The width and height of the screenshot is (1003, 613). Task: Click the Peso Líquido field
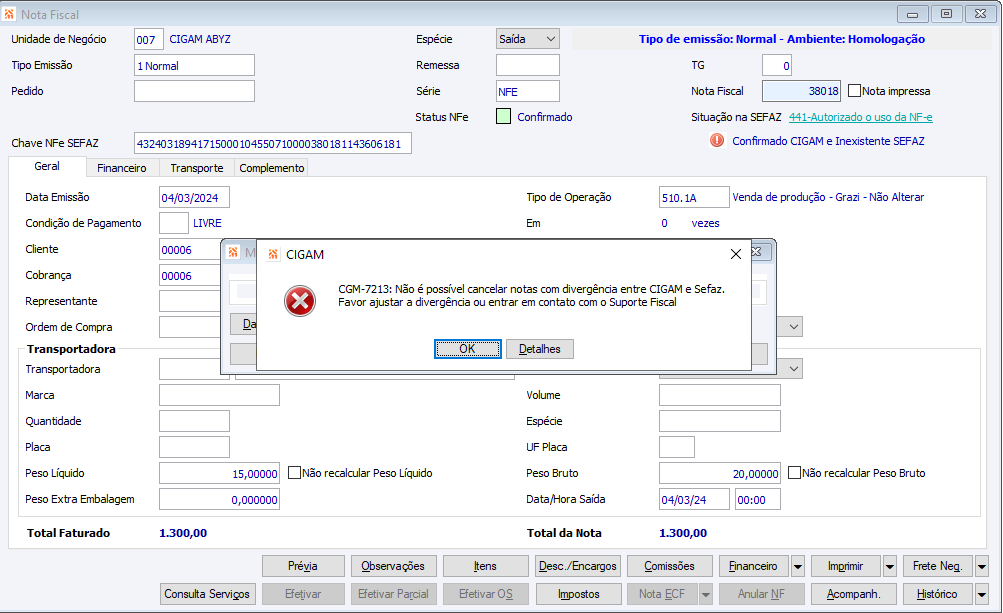(219, 474)
